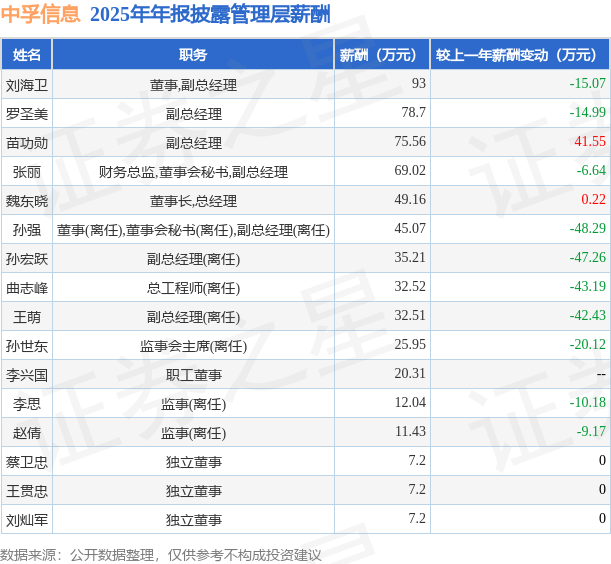The width and height of the screenshot is (611, 564).
Task: Select the red 41.55 salary change value
Action: [x=590, y=141]
